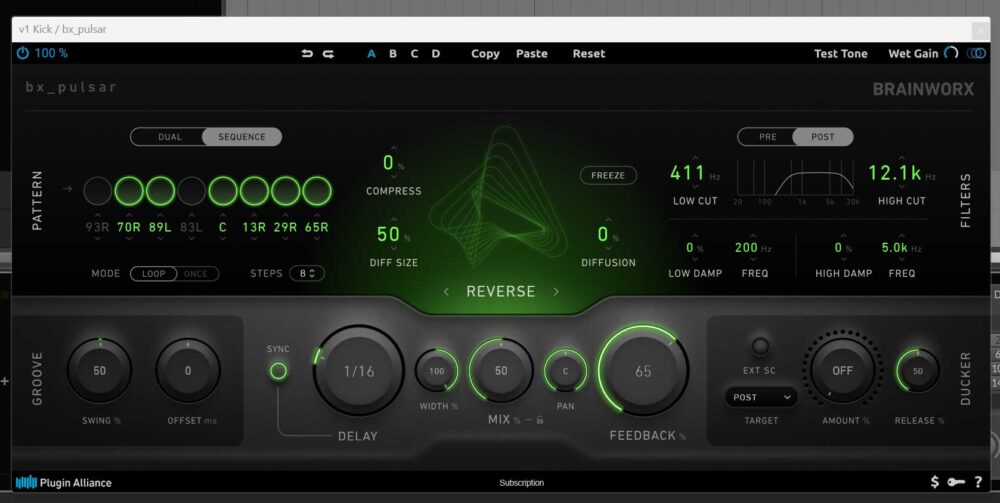Toggle pattern step 13R circle
1000x503 pixels.
(254, 191)
